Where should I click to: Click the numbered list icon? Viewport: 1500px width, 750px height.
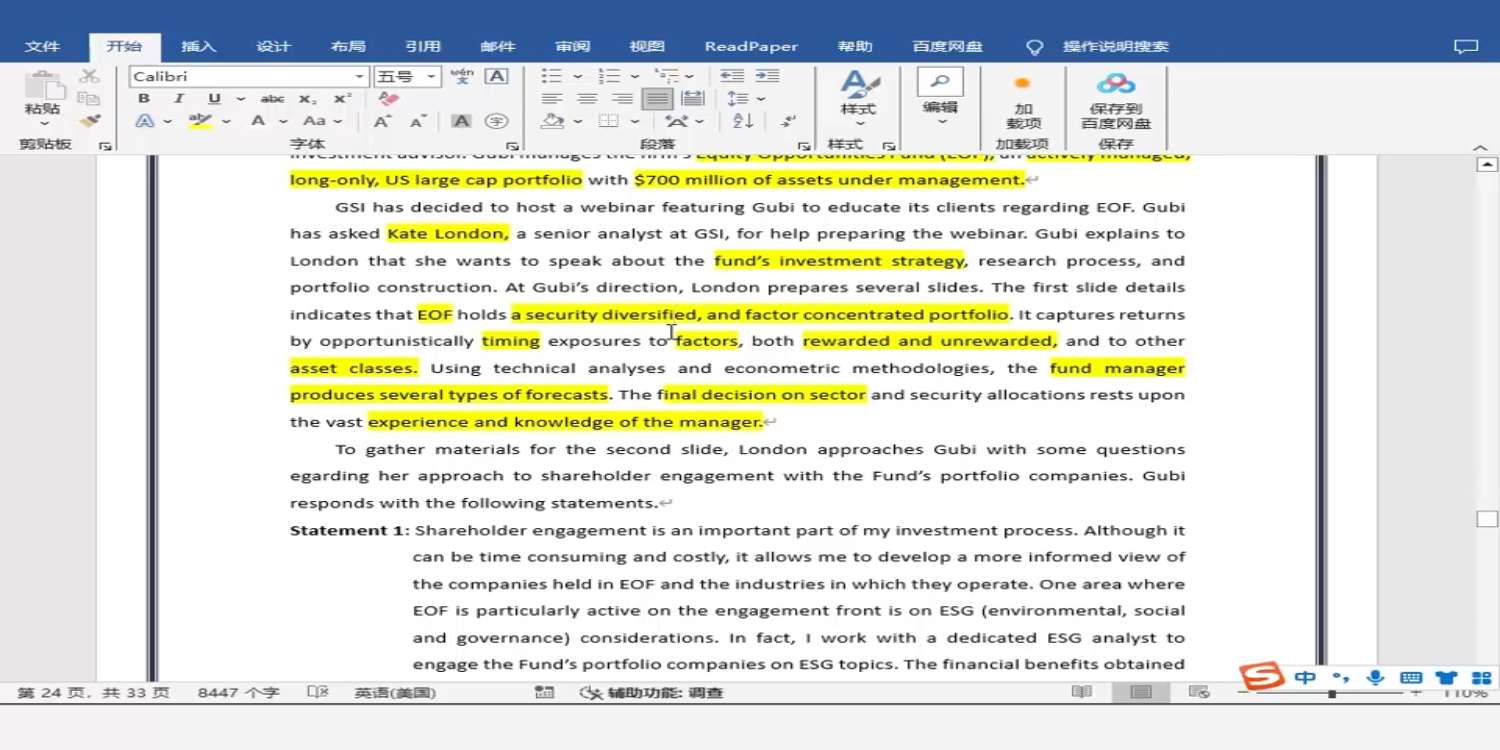(609, 76)
